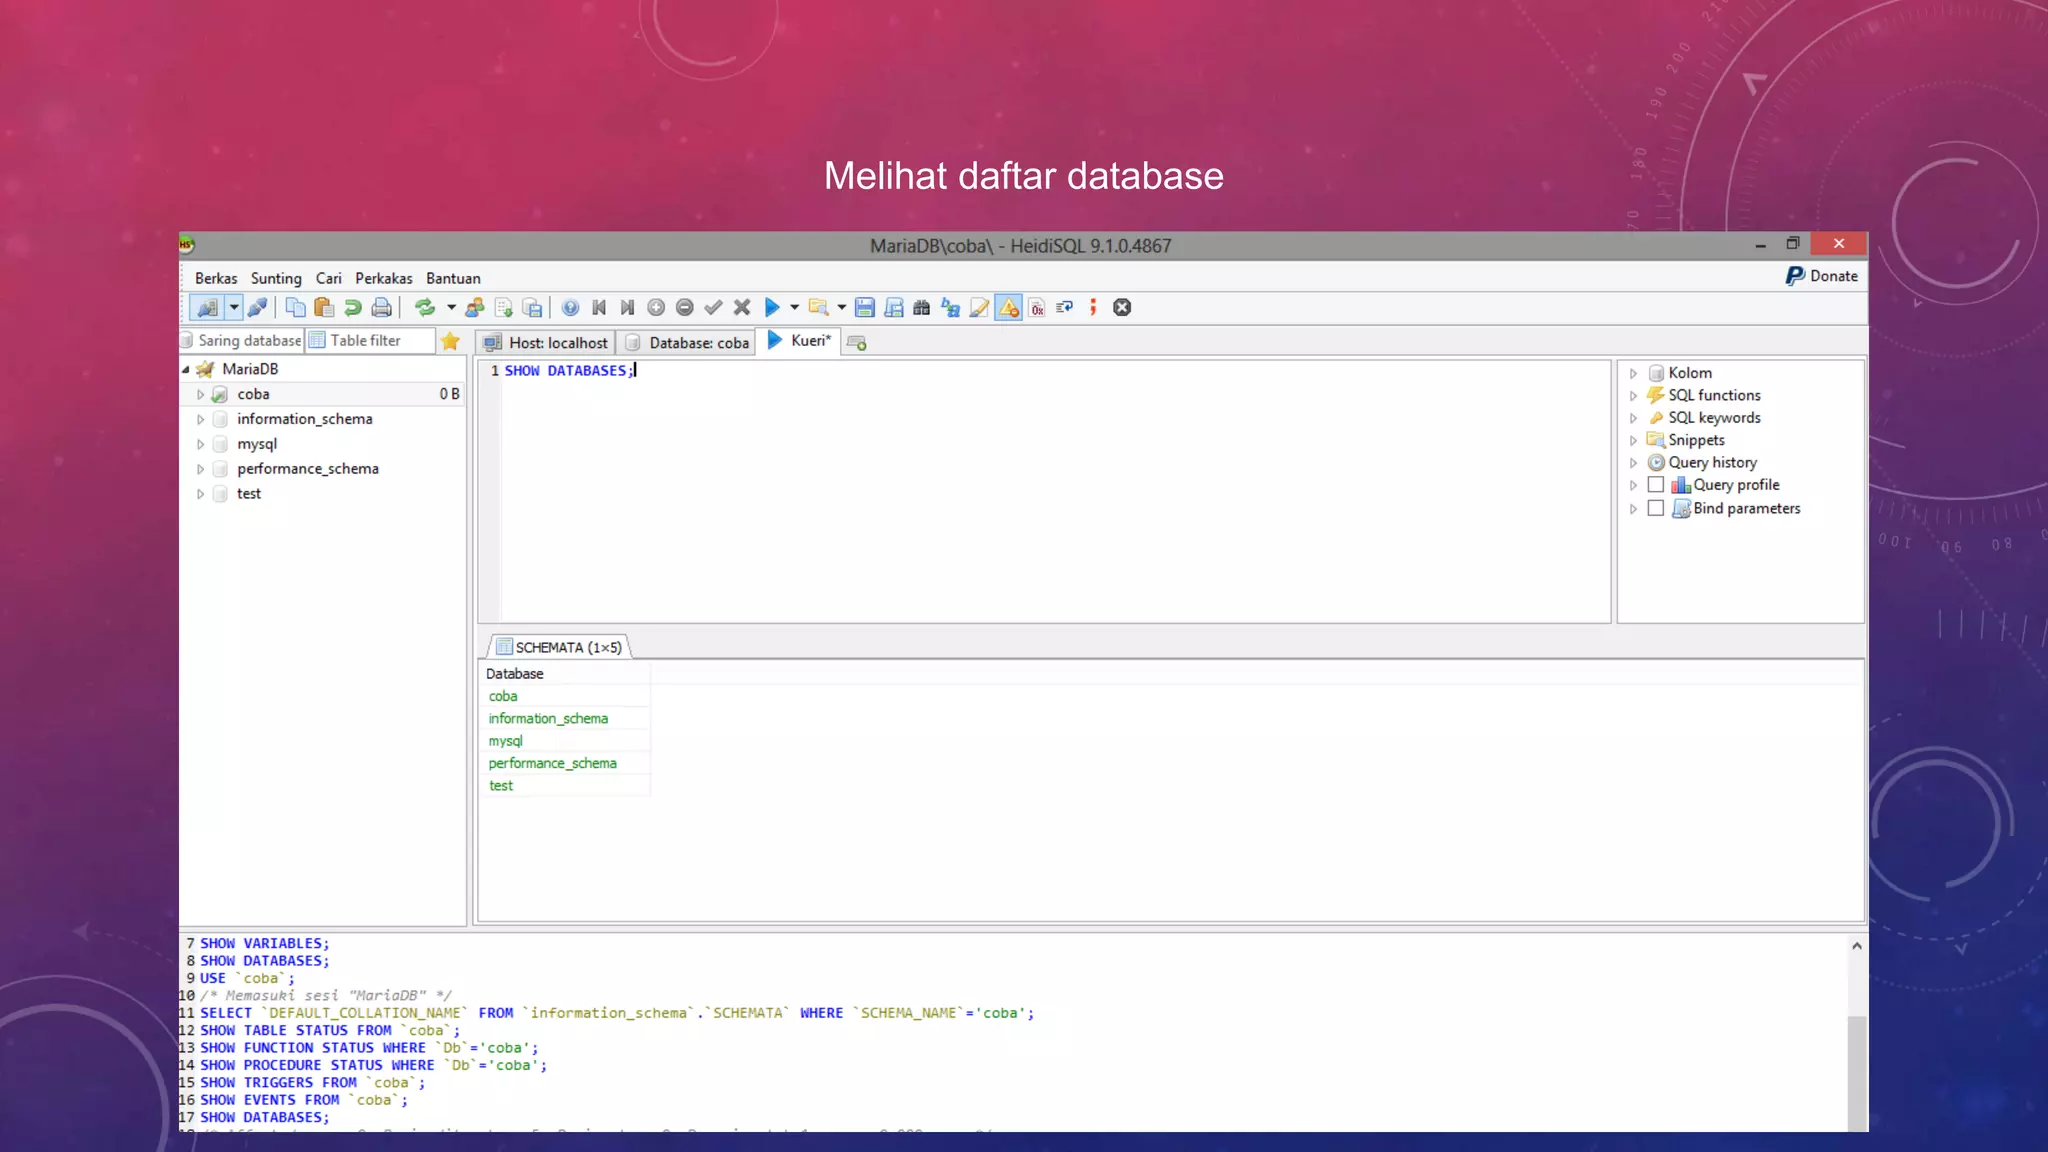This screenshot has height=1152, width=2048.
Task: Open new query tab icon
Action: [x=856, y=342]
